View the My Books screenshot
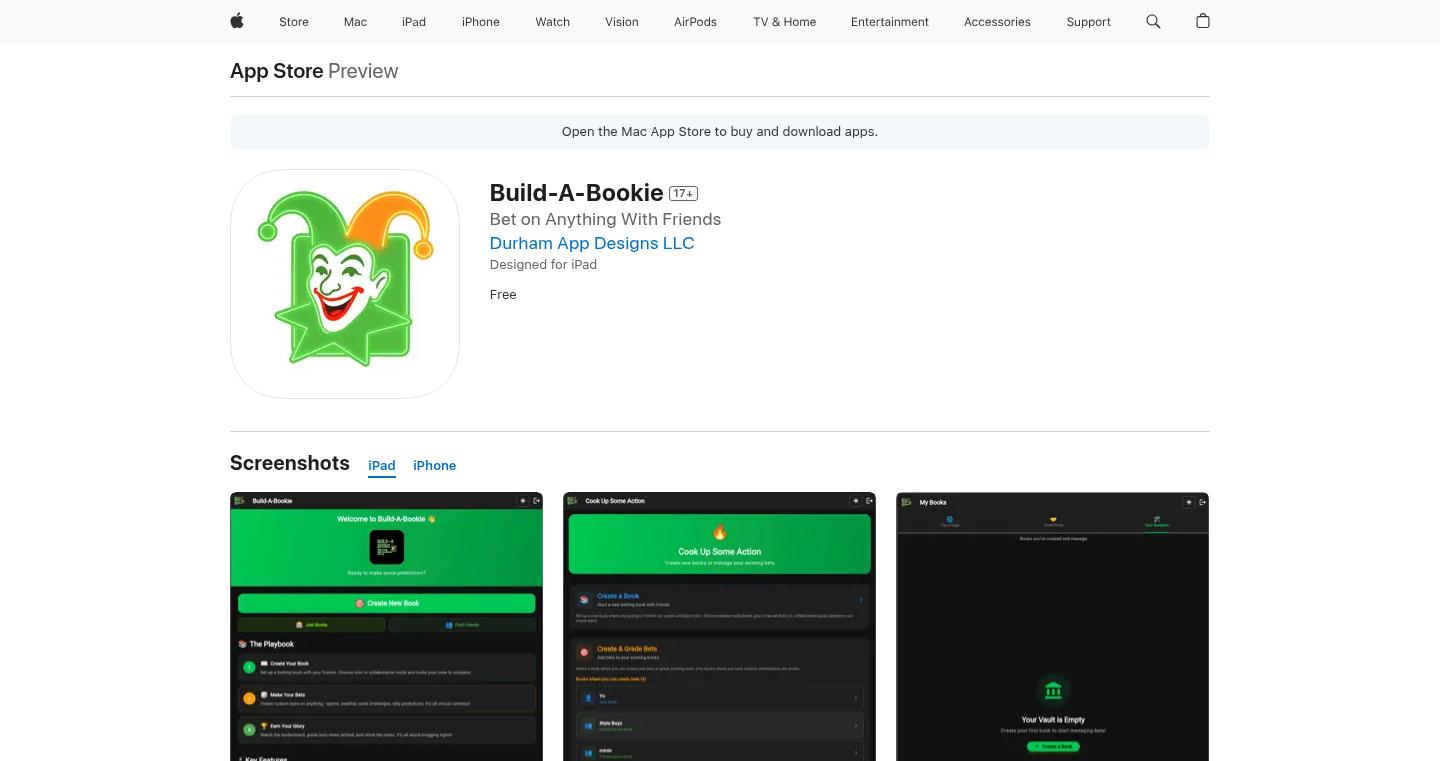1440x761 pixels. point(1053,626)
